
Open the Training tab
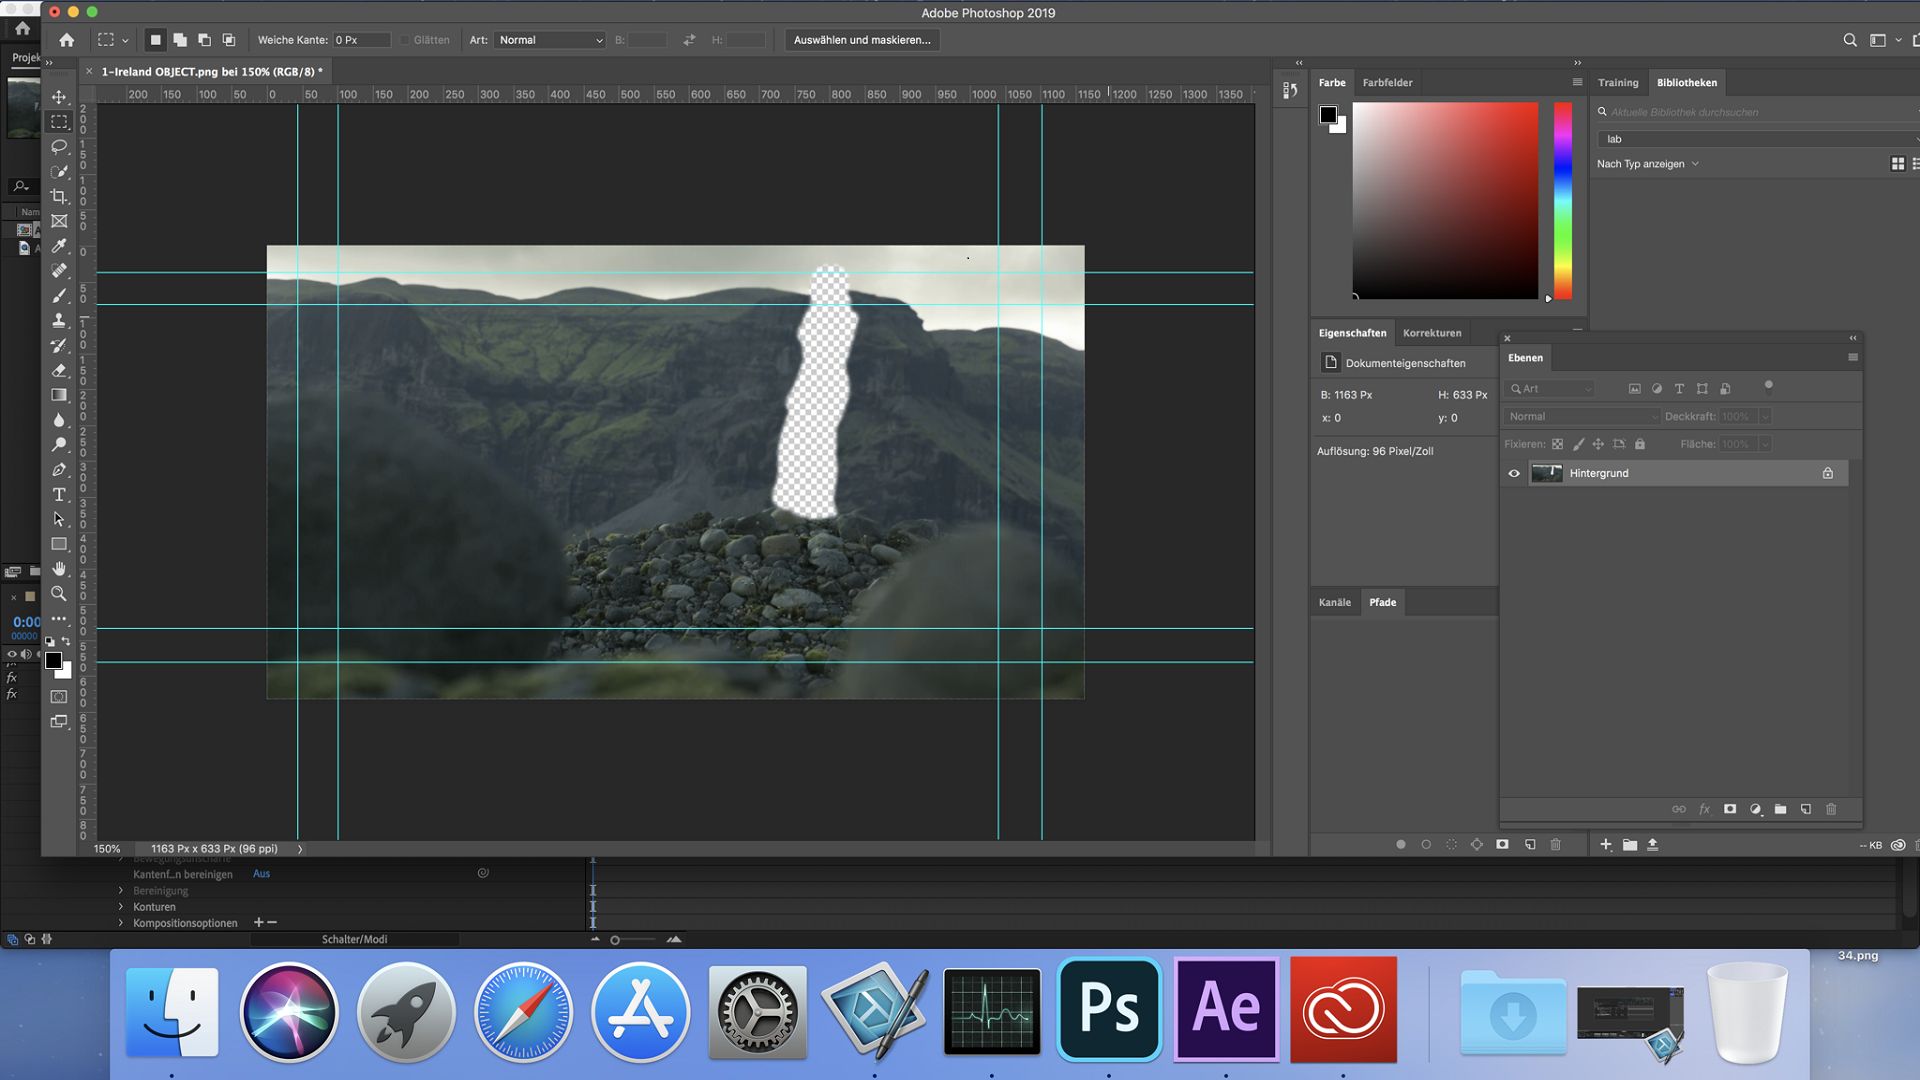tap(1617, 82)
